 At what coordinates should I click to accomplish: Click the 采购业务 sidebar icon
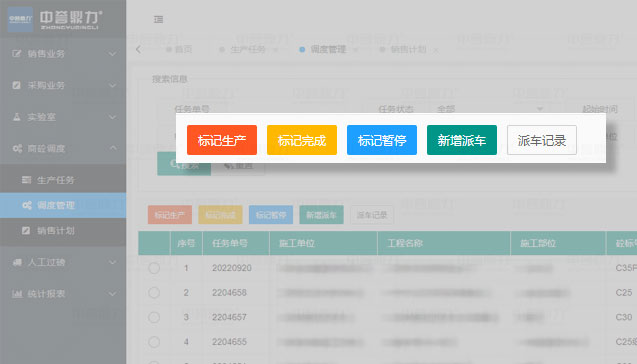[x=17, y=85]
